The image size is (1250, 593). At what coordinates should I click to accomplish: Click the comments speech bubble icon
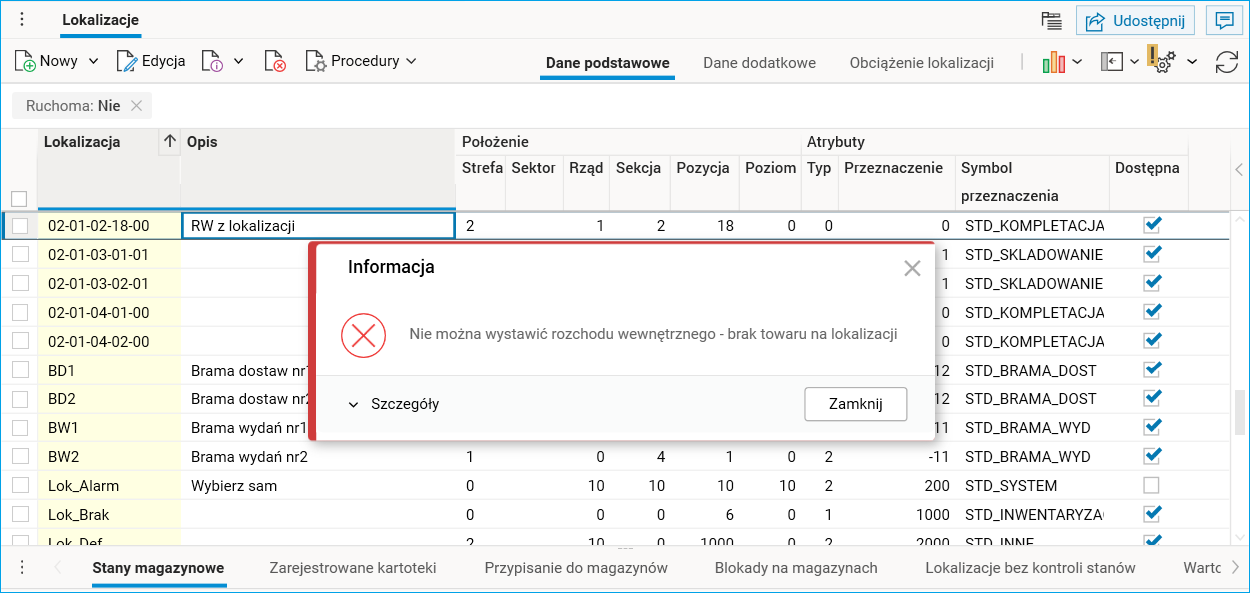click(x=1223, y=20)
